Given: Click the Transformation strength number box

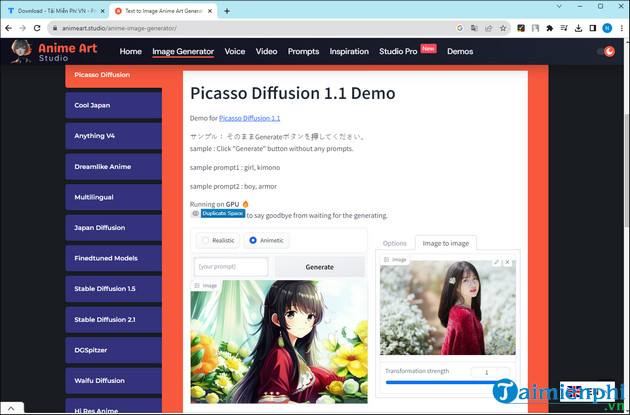Looking at the screenshot, I should [490, 372].
